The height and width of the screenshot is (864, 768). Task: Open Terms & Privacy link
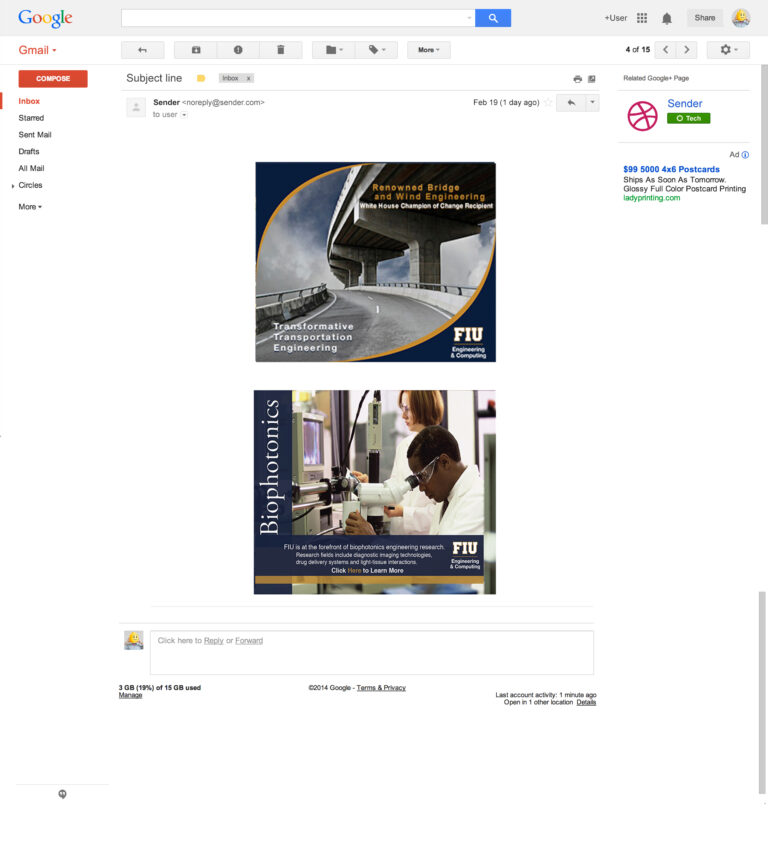tap(381, 688)
